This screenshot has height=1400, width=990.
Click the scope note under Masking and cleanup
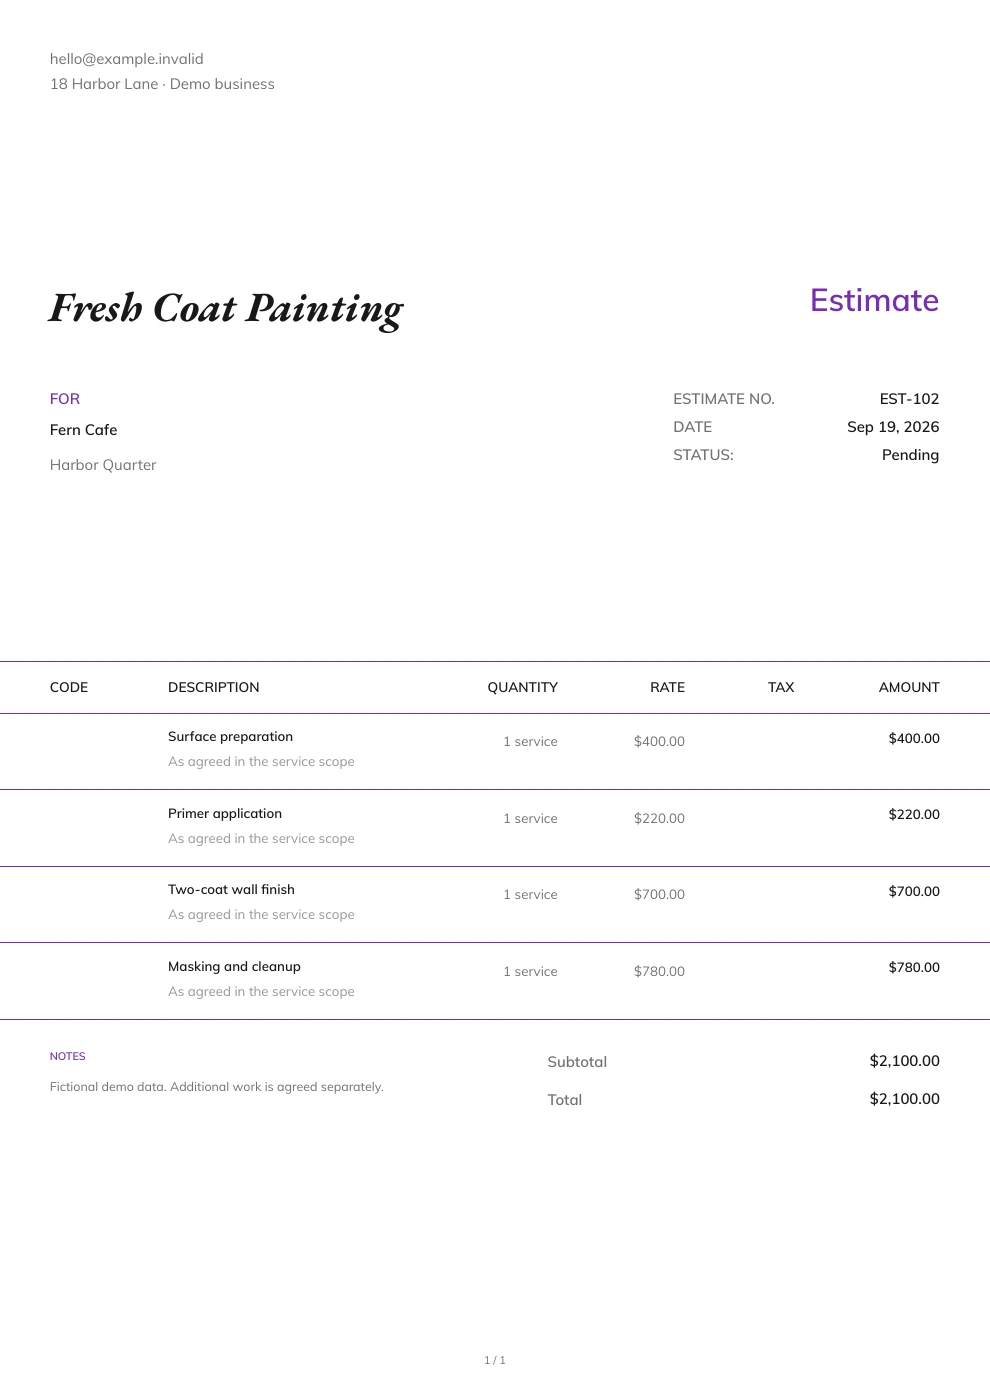(261, 991)
